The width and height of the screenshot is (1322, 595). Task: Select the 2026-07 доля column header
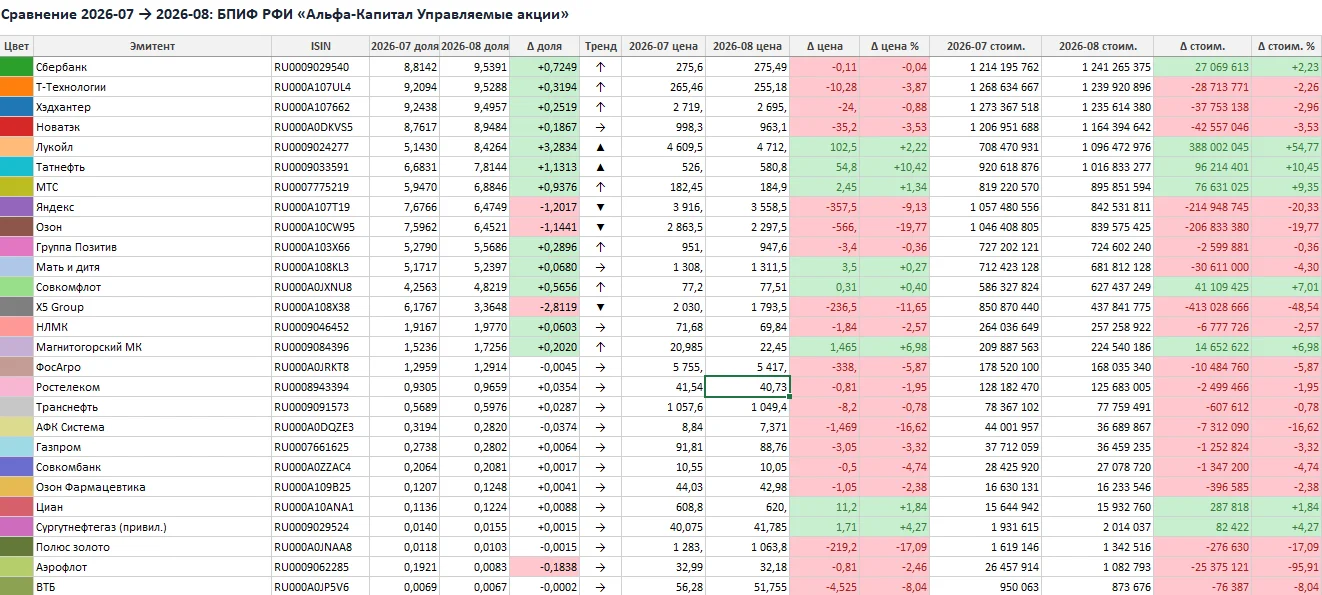click(404, 46)
